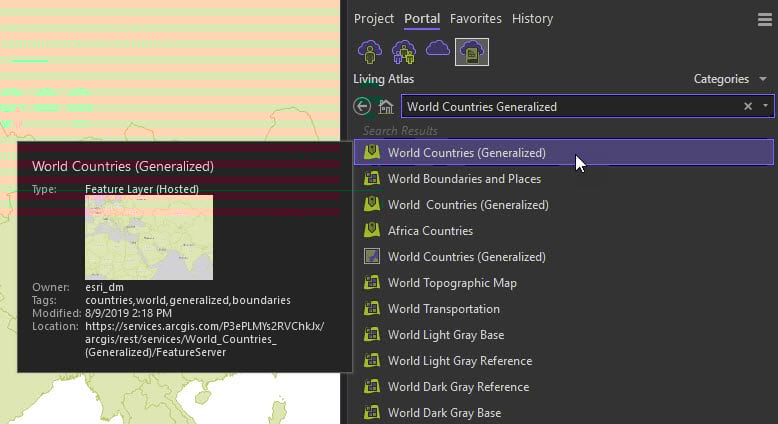Select the World Transportation result
Screen dimensions: 778x424
[444, 309]
